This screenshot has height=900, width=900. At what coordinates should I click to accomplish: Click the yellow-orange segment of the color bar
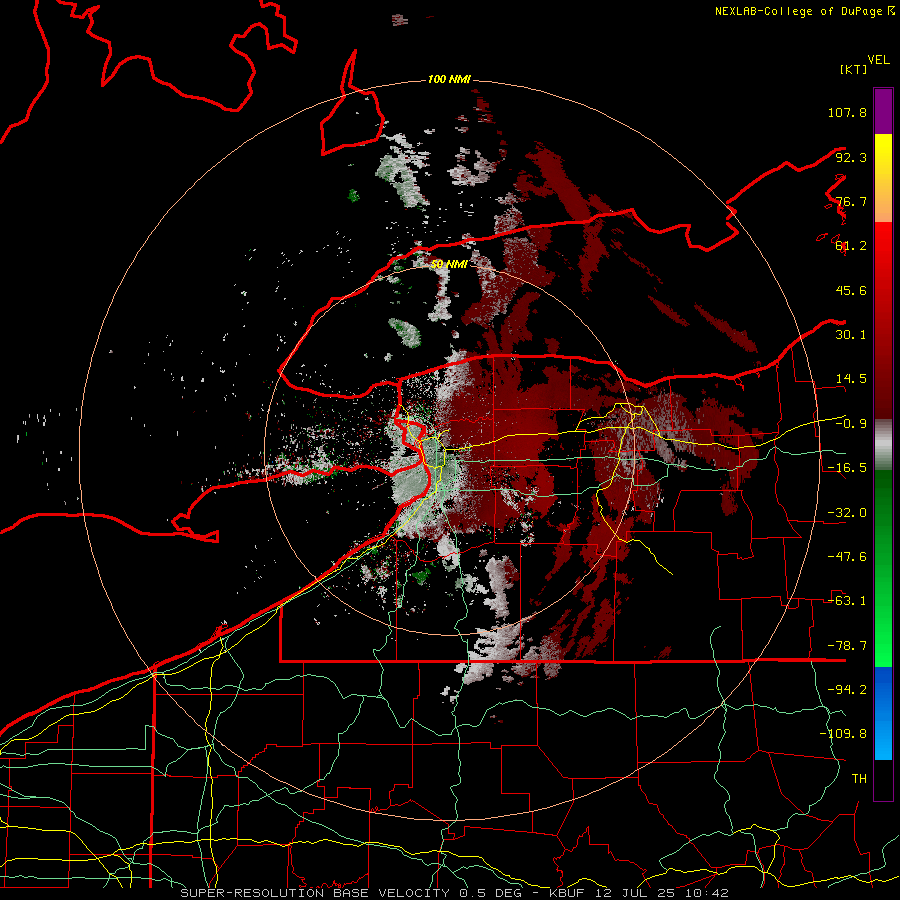[x=883, y=178]
